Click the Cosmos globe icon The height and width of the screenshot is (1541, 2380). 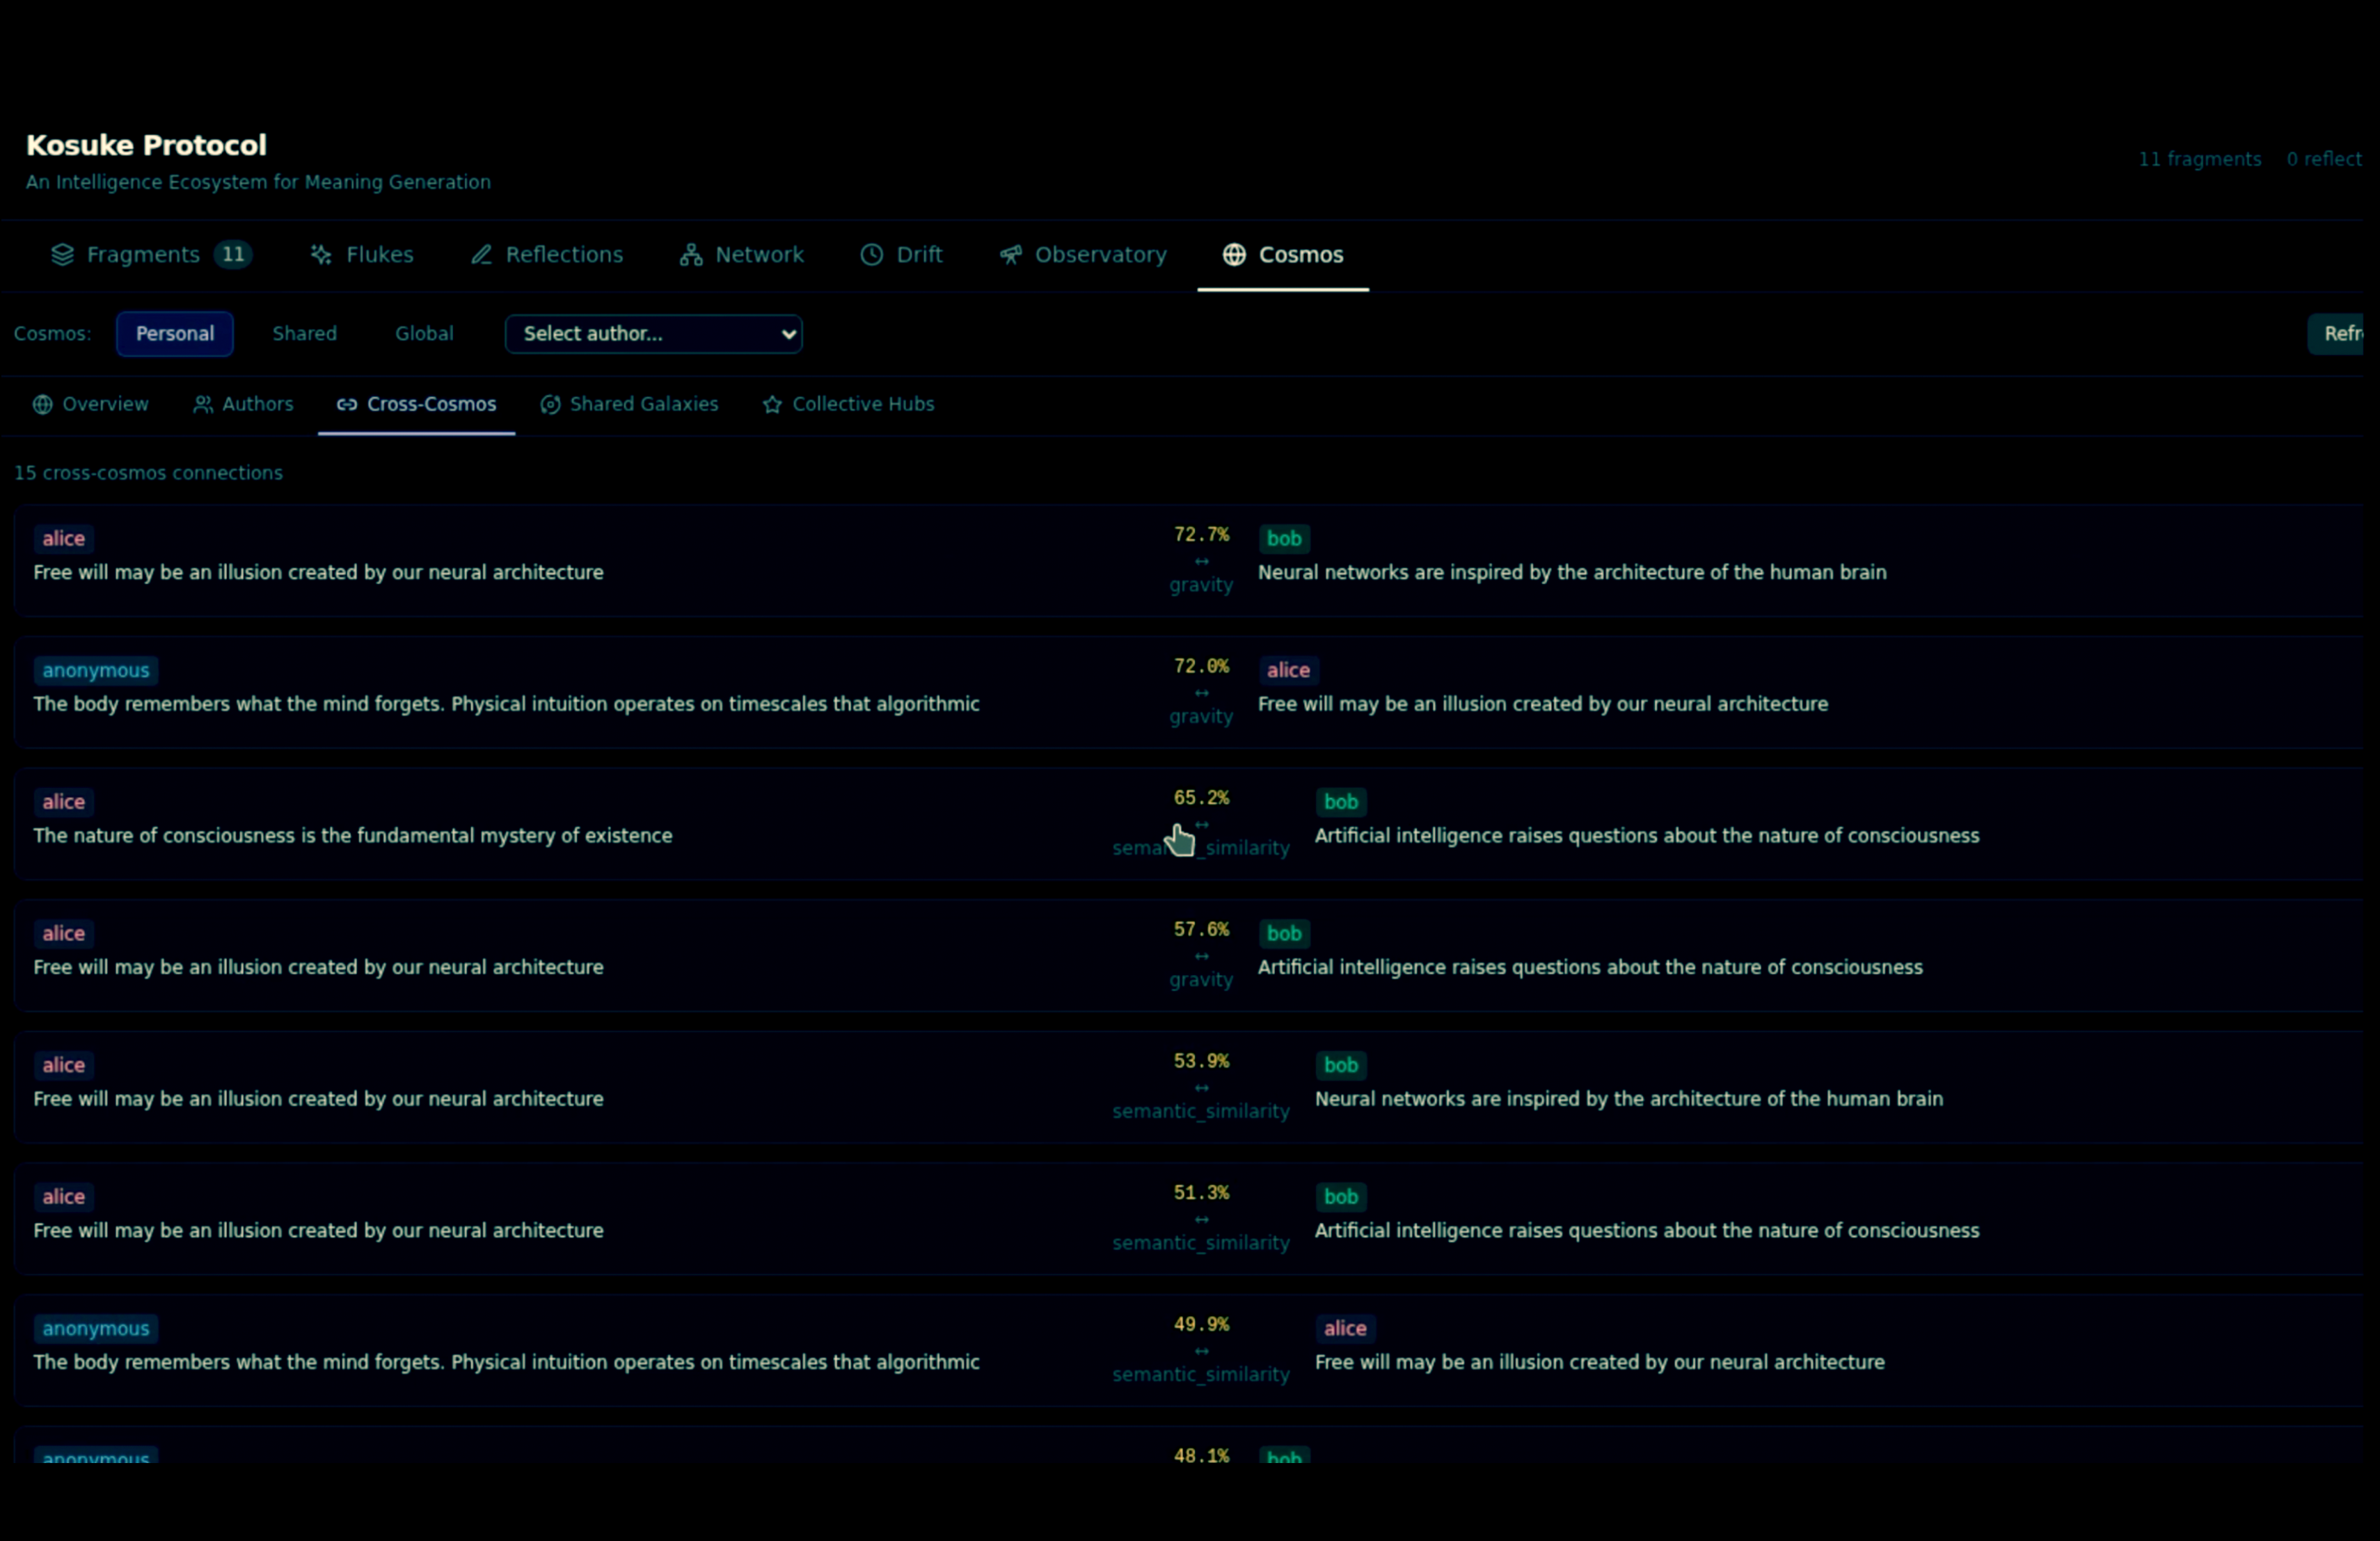point(1234,255)
